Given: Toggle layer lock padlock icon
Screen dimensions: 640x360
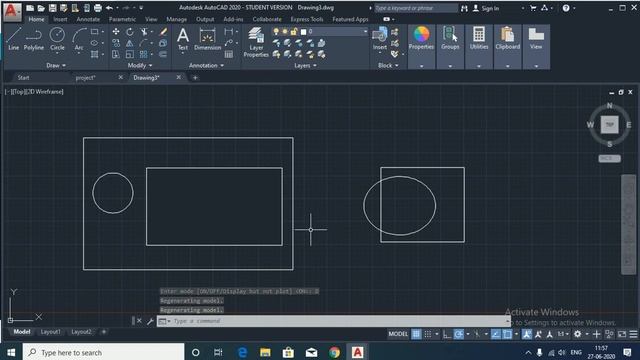Looking at the screenshot, I should click(293, 31).
